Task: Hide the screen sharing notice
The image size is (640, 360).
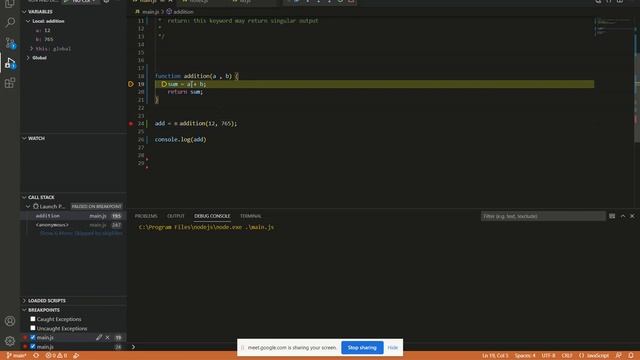Action: 393,348
